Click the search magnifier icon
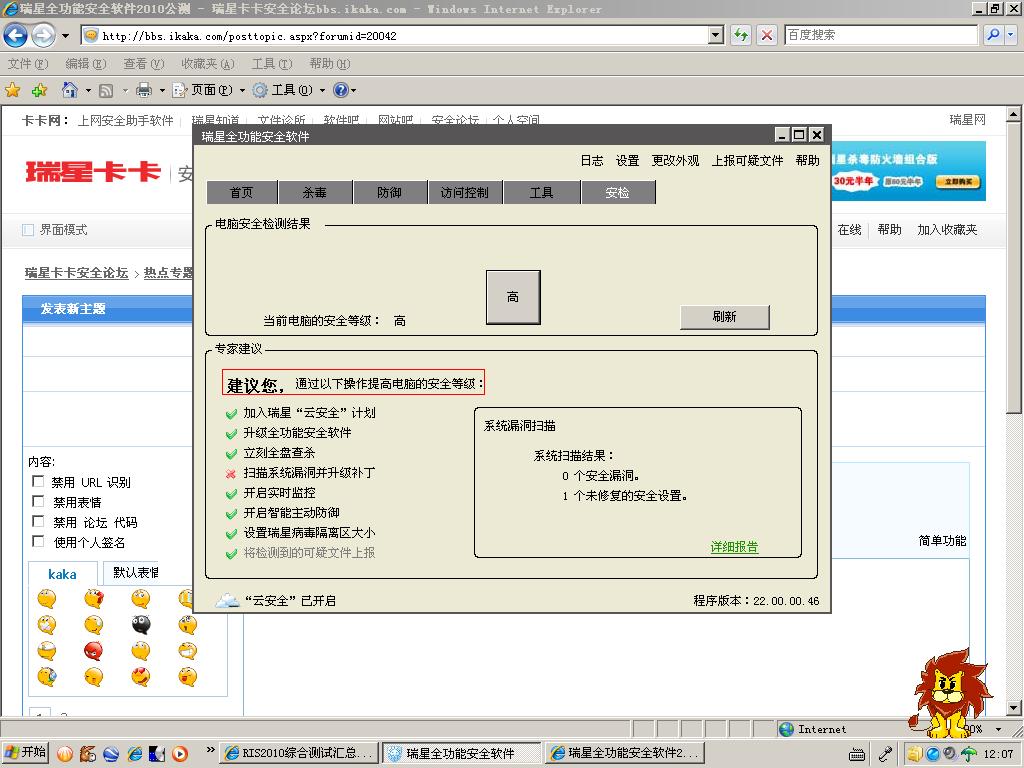The height and width of the screenshot is (768, 1024). tap(993, 35)
